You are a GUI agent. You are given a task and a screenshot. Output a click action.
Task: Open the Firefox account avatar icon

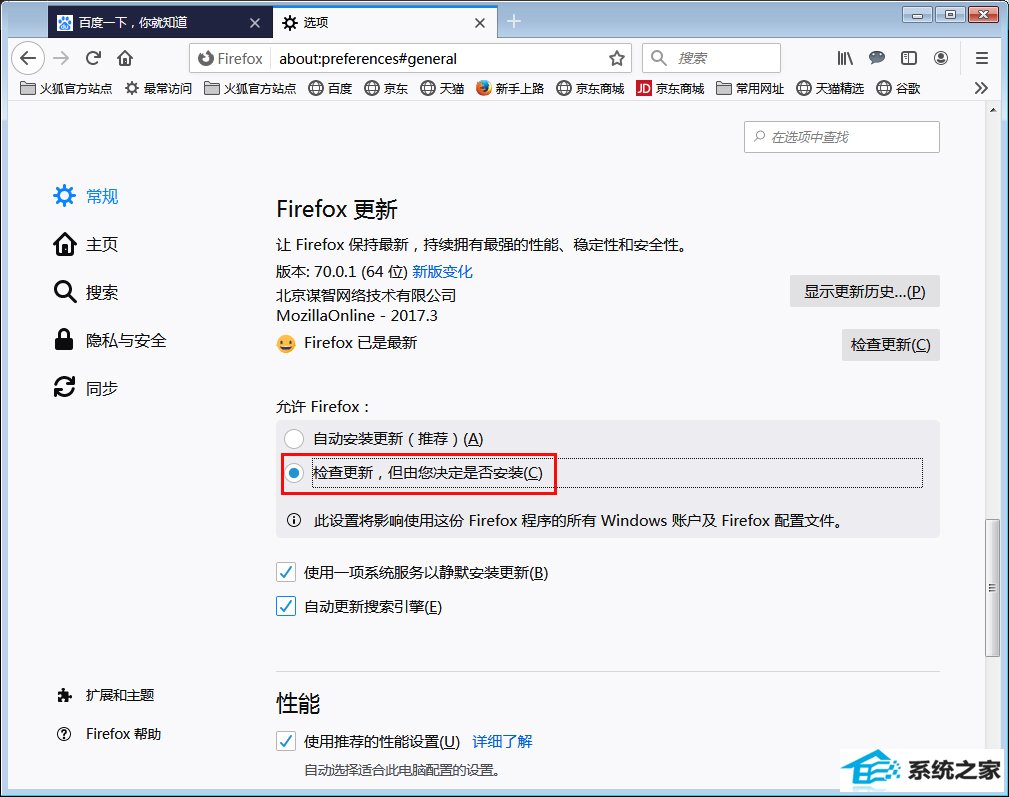[x=941, y=59]
